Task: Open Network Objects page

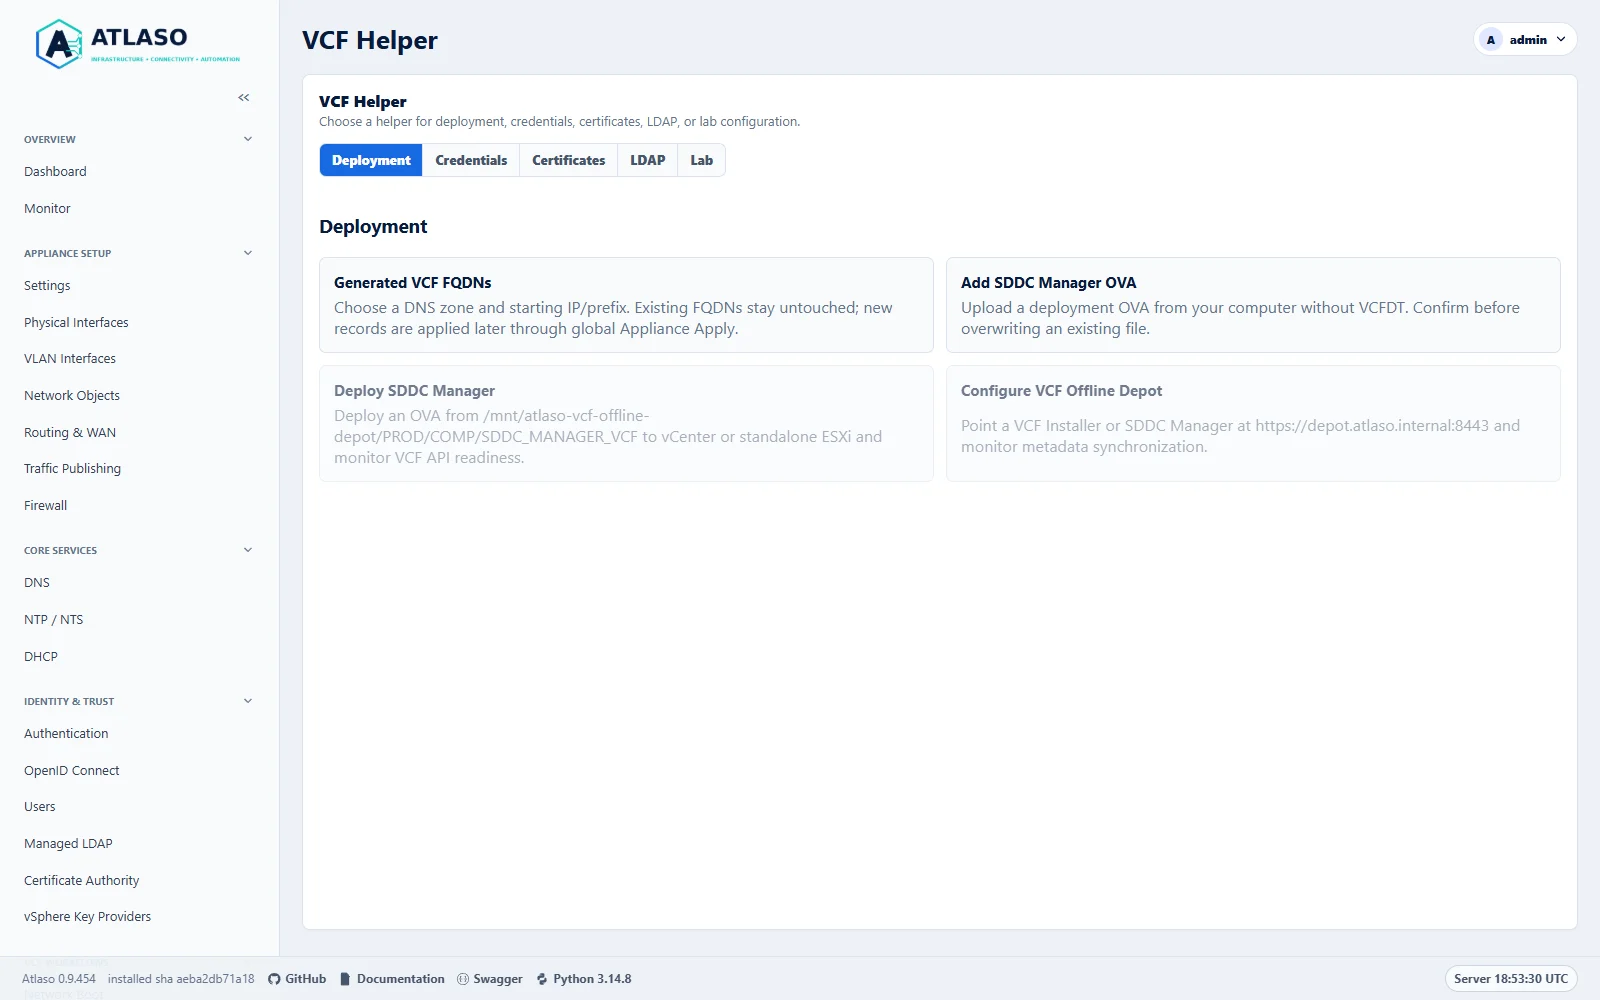Action: click(x=72, y=396)
